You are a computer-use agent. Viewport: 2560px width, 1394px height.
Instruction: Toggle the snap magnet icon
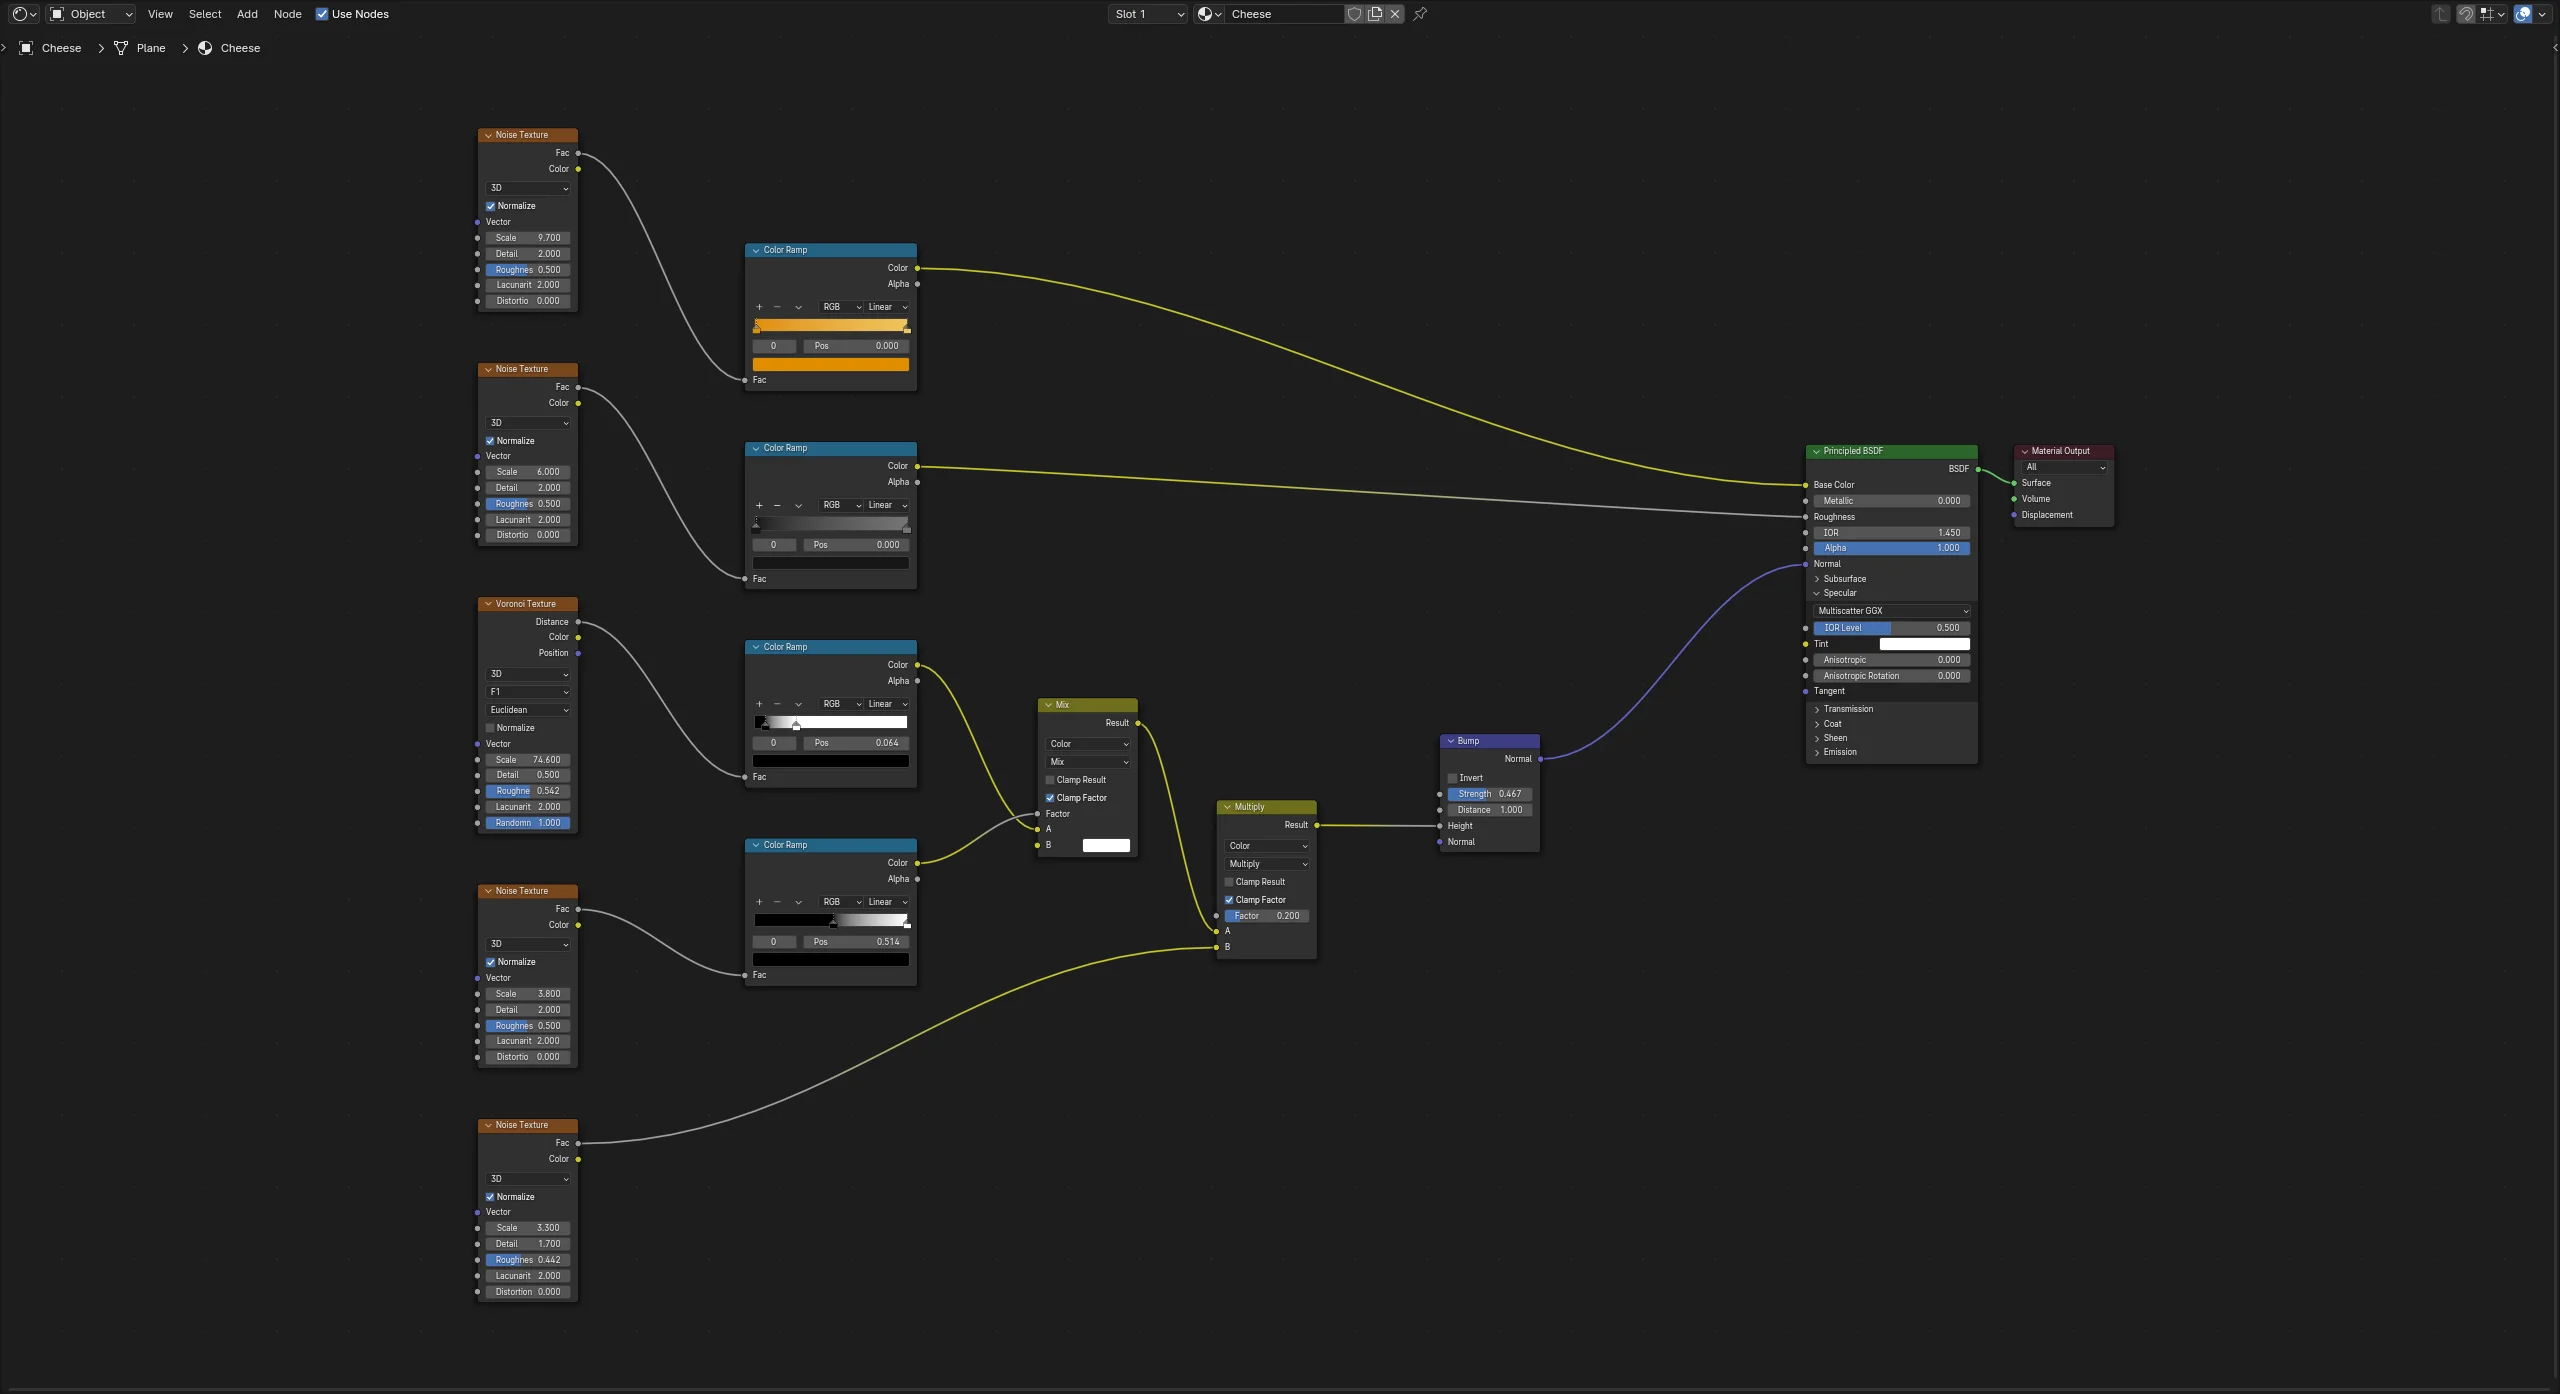(2466, 14)
